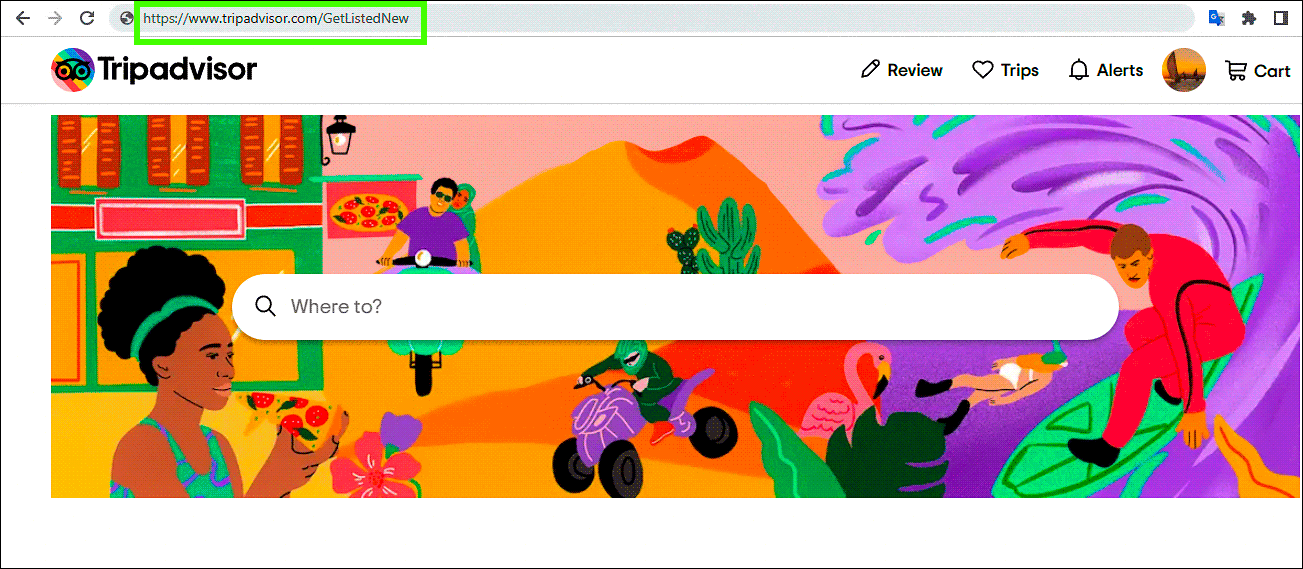Image resolution: width=1303 pixels, height=569 pixels.
Task: Click the browser forward arrow
Action: [x=55, y=18]
